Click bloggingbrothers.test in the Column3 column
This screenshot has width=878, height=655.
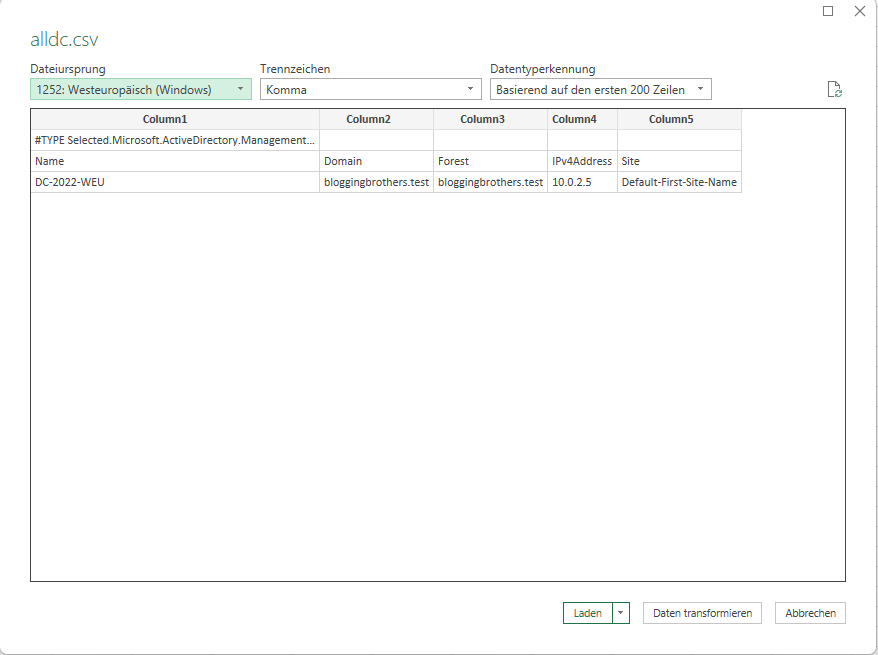pyautogui.click(x=490, y=182)
